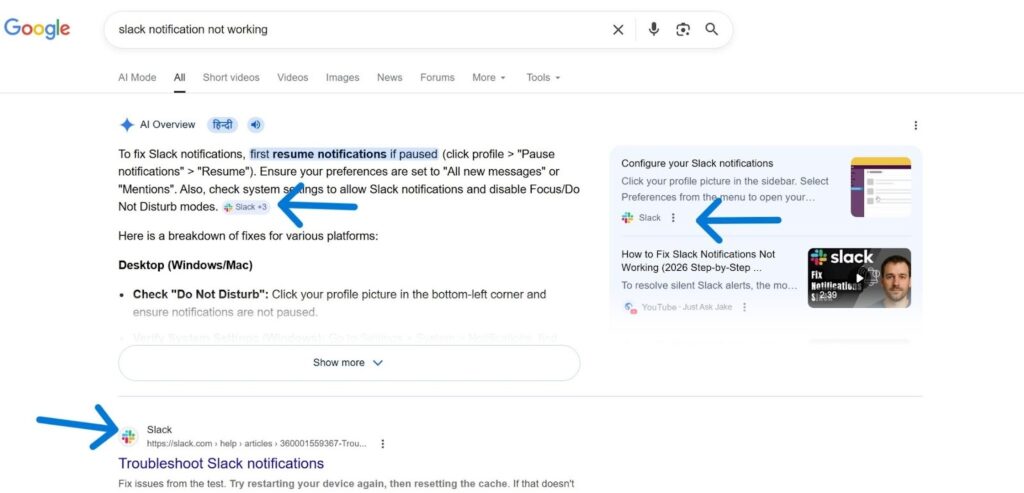Click the Google logo

point(37,29)
